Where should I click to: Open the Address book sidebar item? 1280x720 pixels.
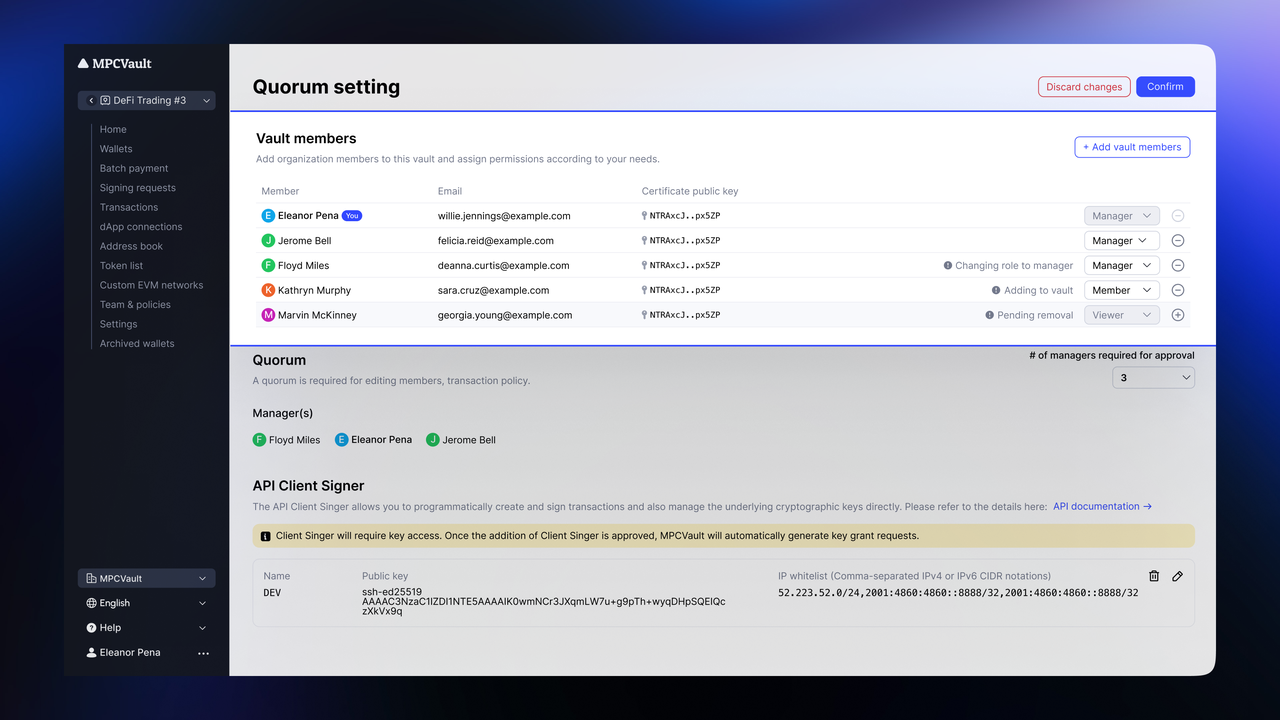[x=131, y=246]
